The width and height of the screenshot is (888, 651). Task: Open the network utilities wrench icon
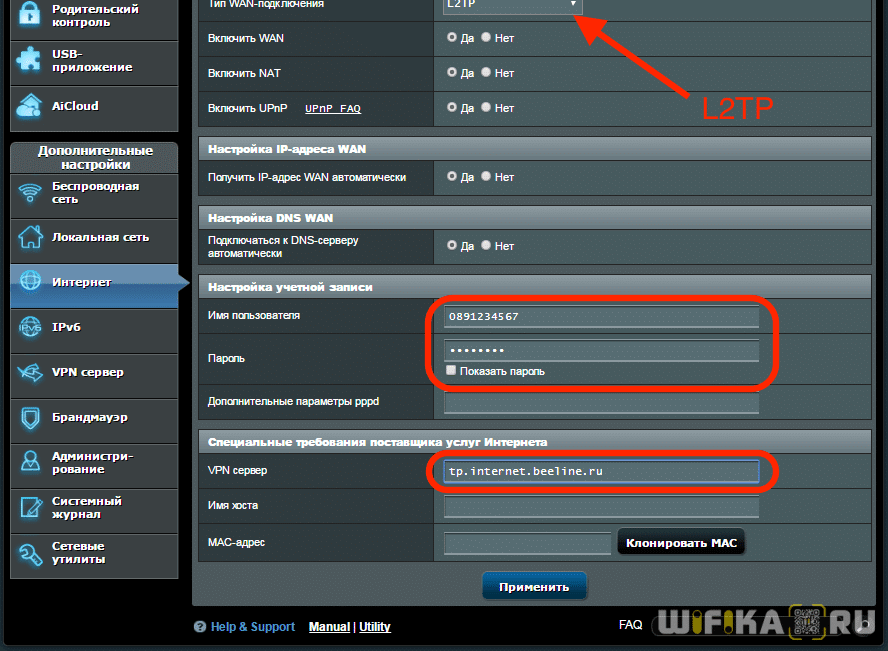(x=31, y=553)
